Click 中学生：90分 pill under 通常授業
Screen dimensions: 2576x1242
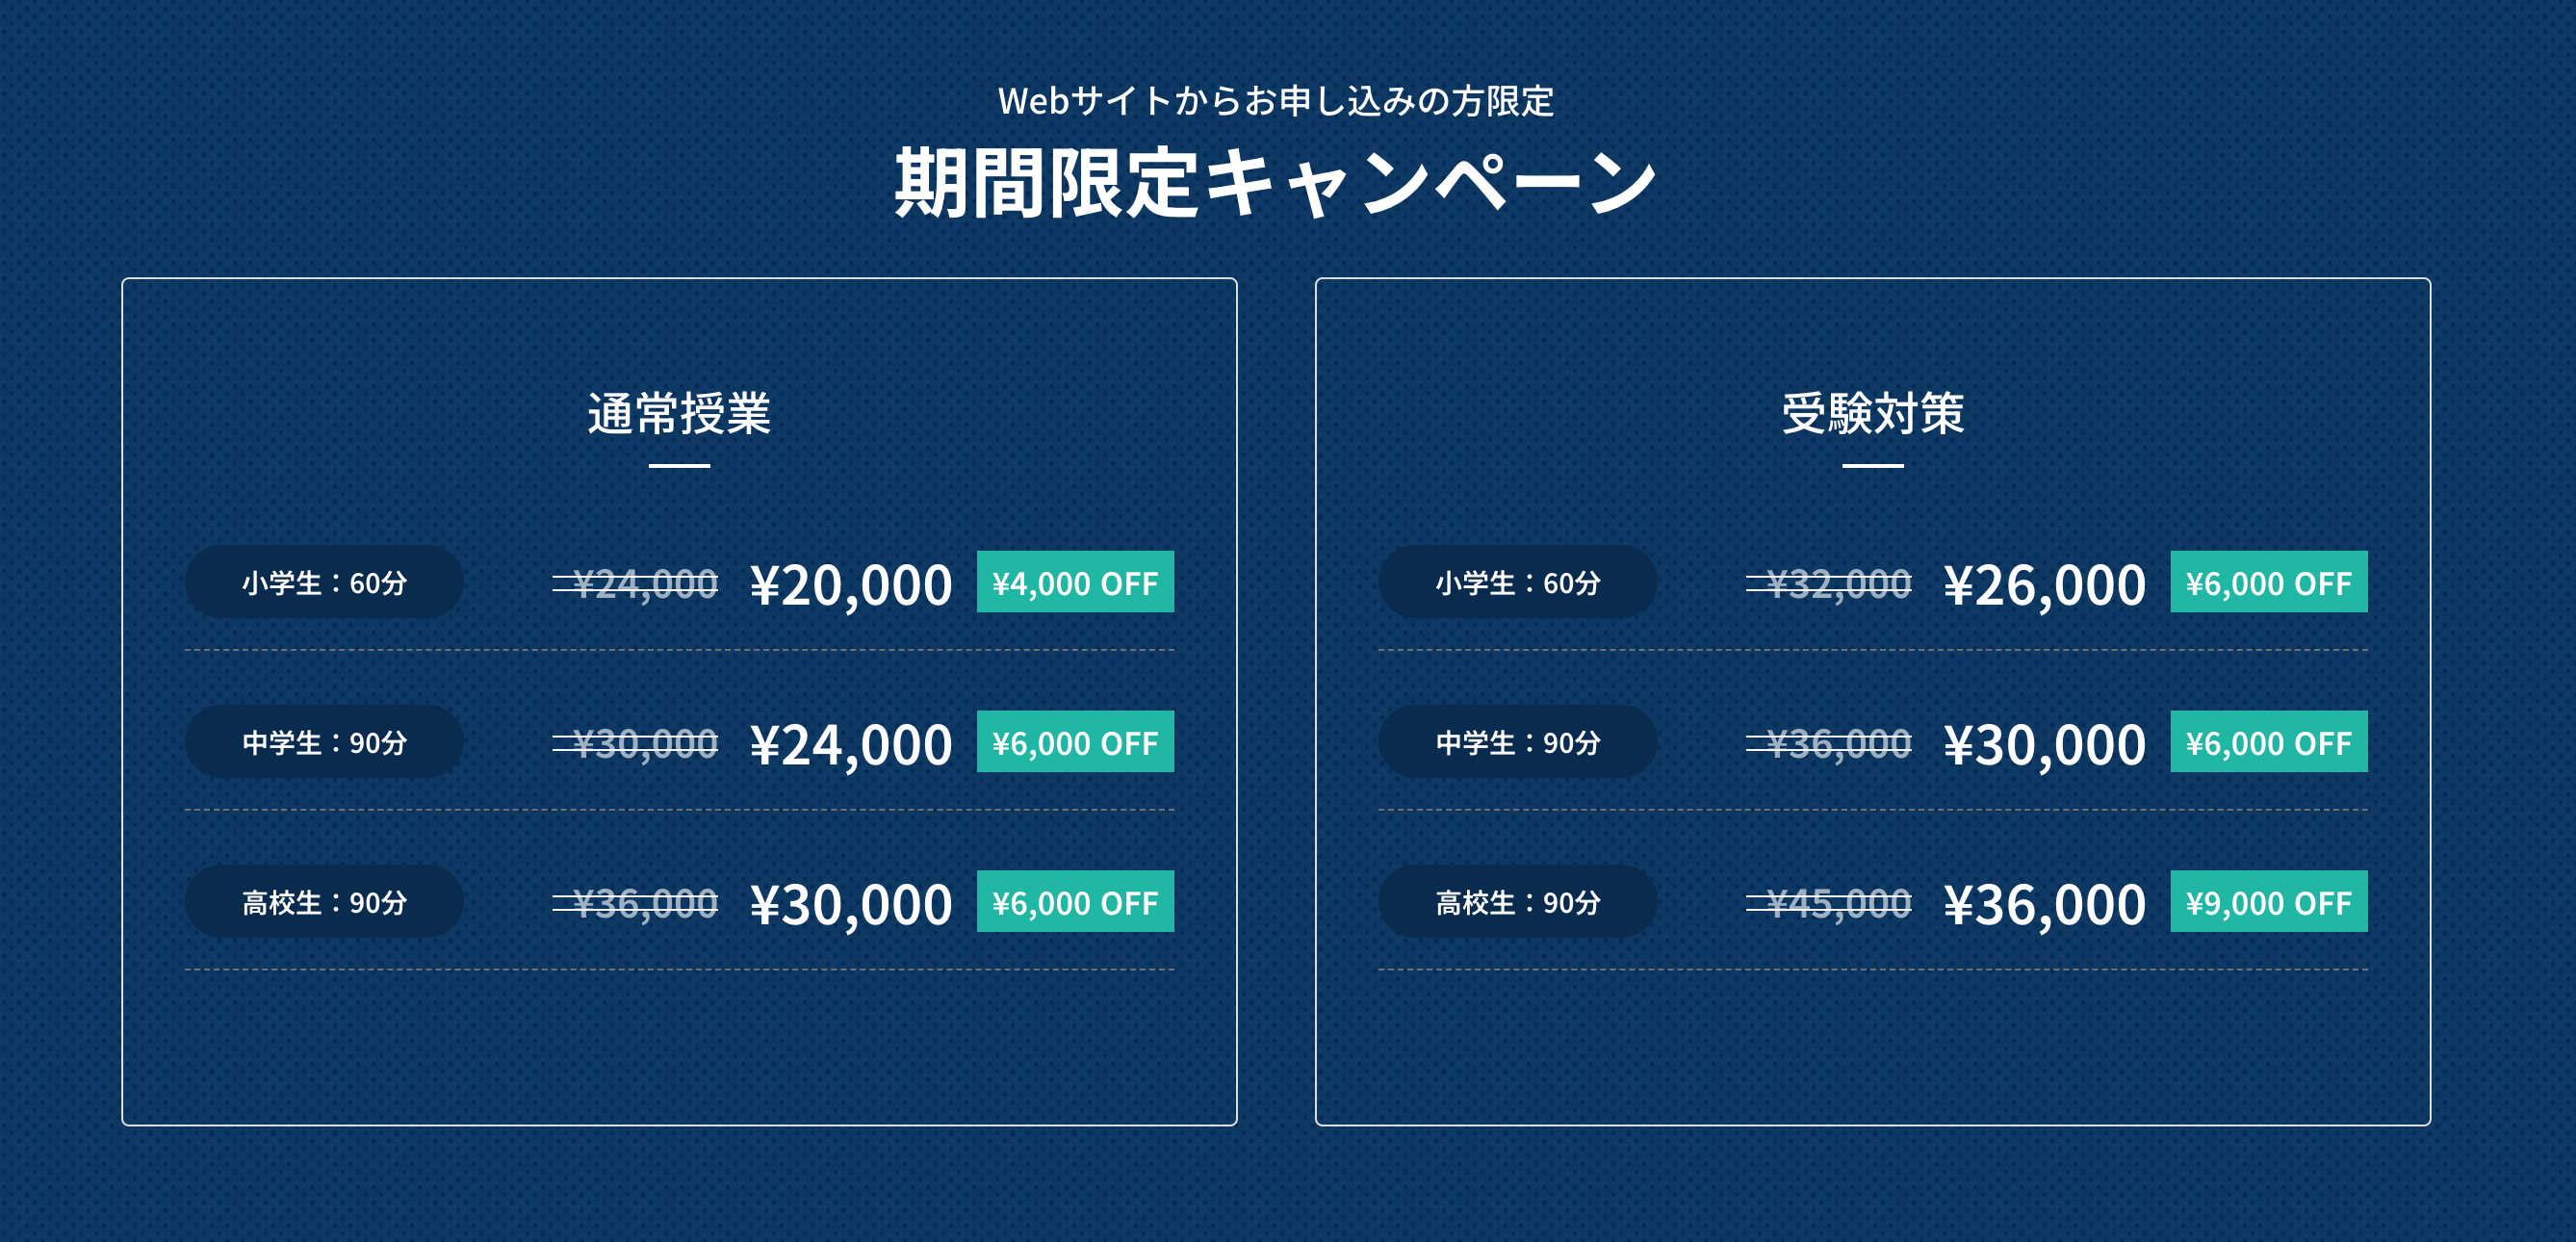pyautogui.click(x=324, y=742)
